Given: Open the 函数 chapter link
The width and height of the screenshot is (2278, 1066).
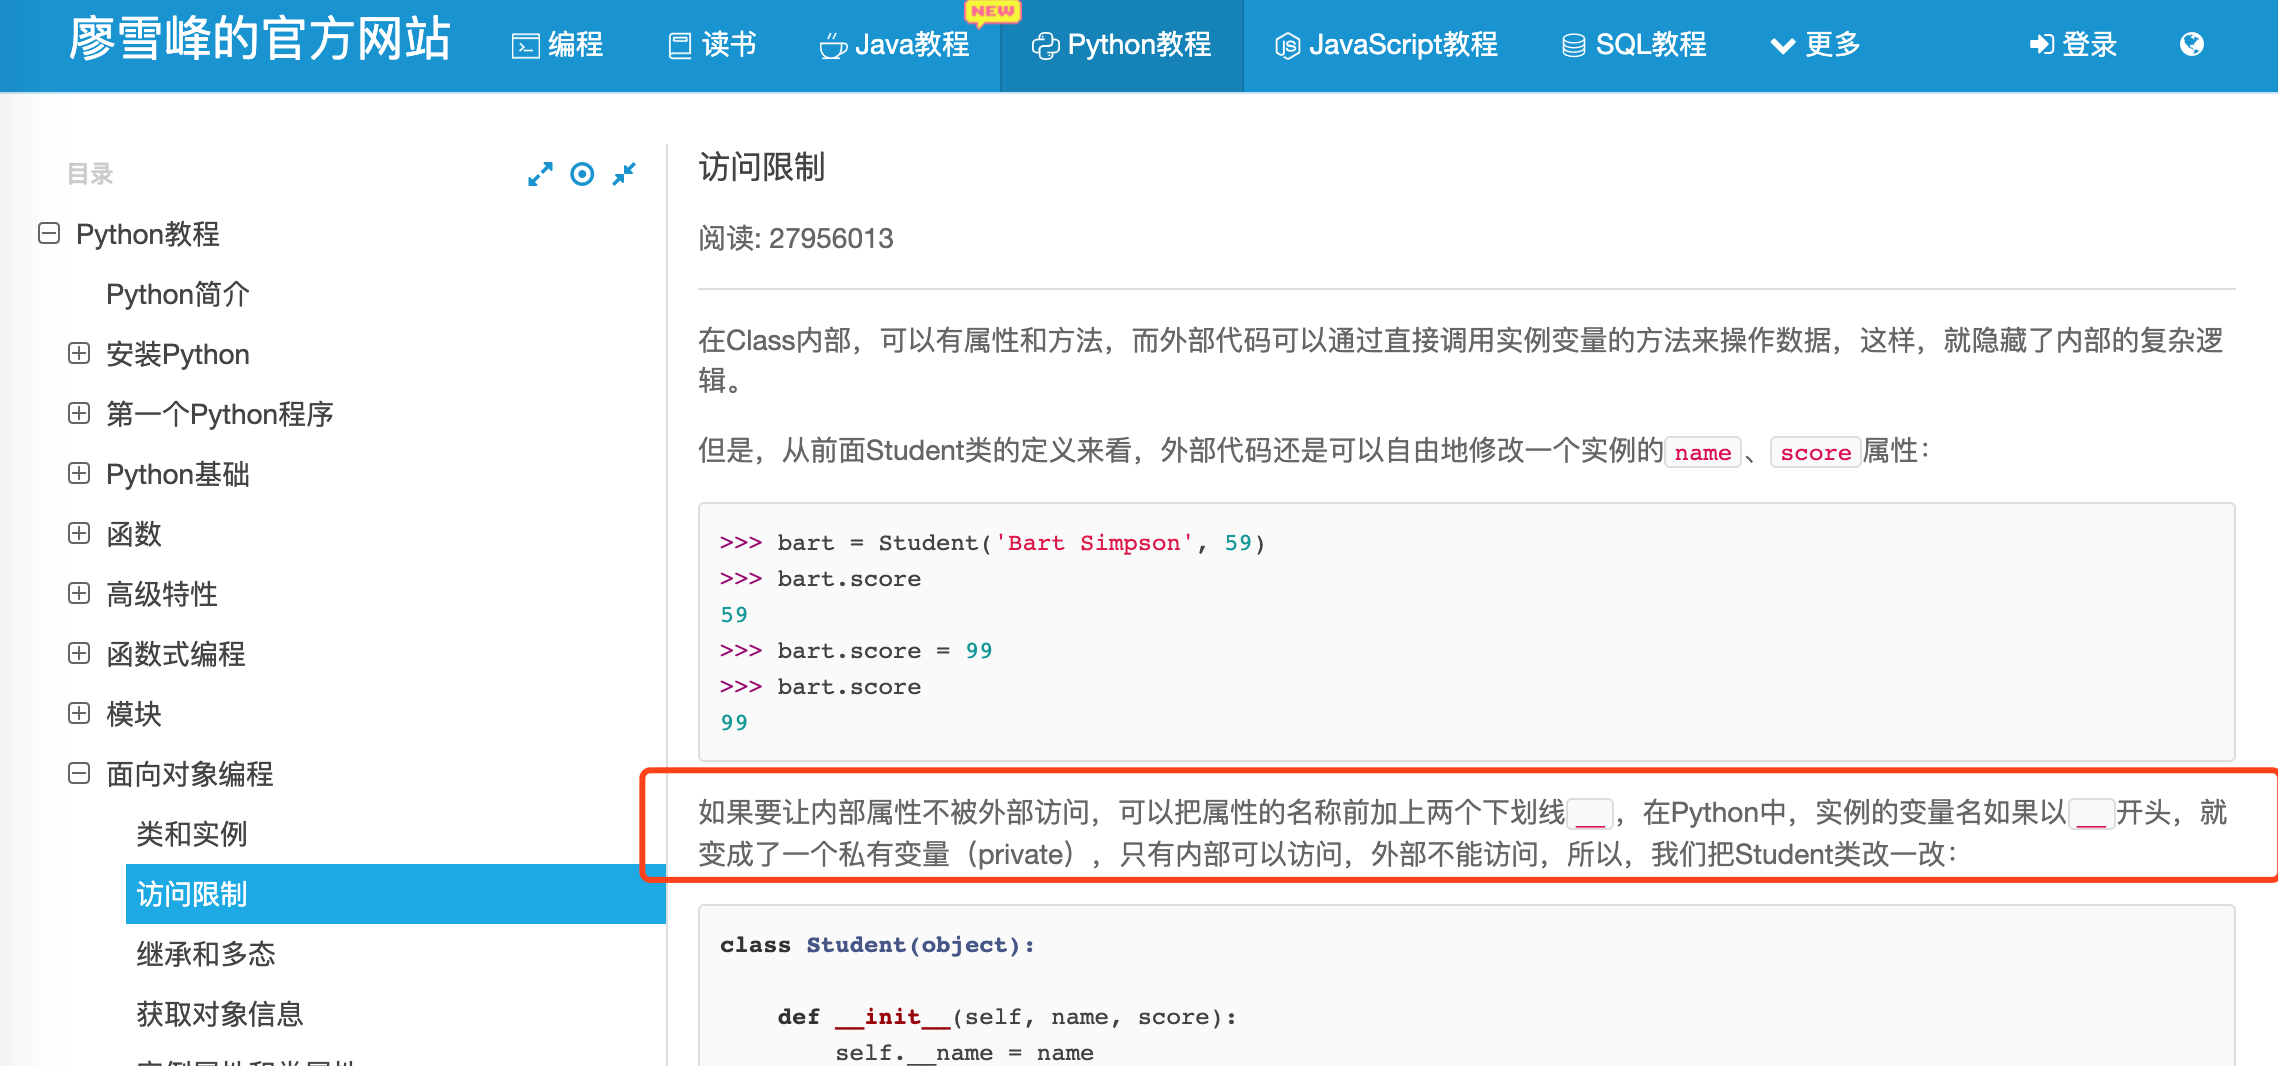Looking at the screenshot, I should (x=134, y=534).
